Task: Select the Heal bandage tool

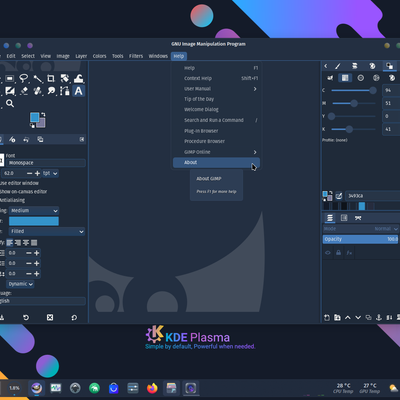Action: [x=37, y=91]
